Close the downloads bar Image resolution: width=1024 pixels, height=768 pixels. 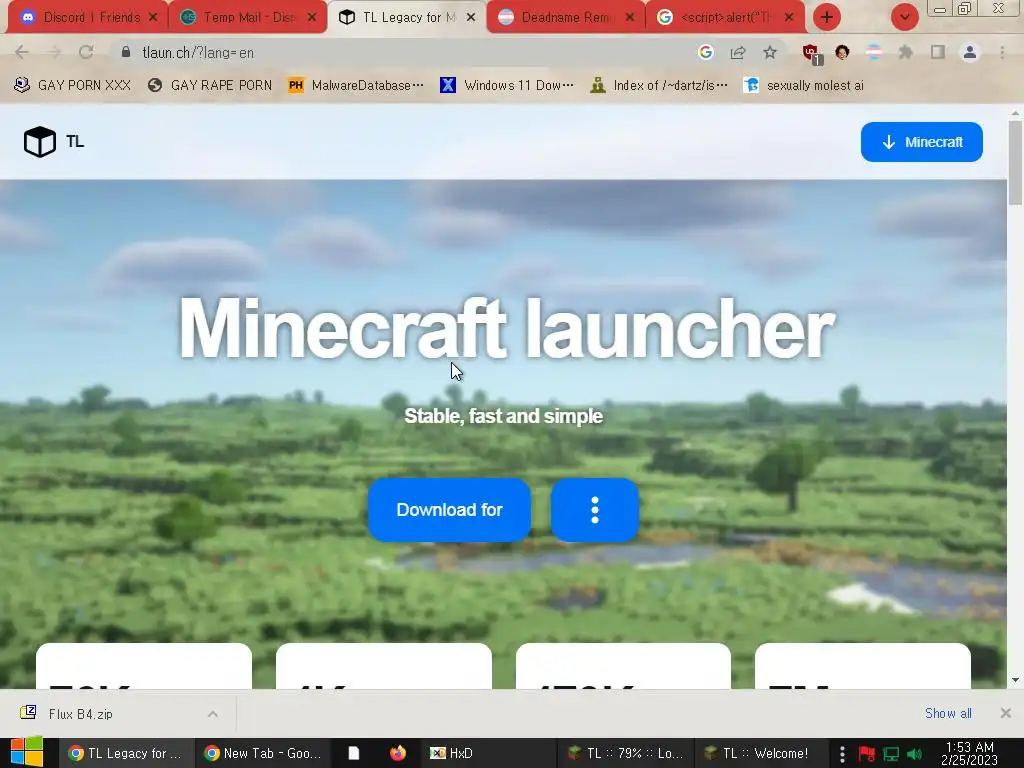[1006, 713]
